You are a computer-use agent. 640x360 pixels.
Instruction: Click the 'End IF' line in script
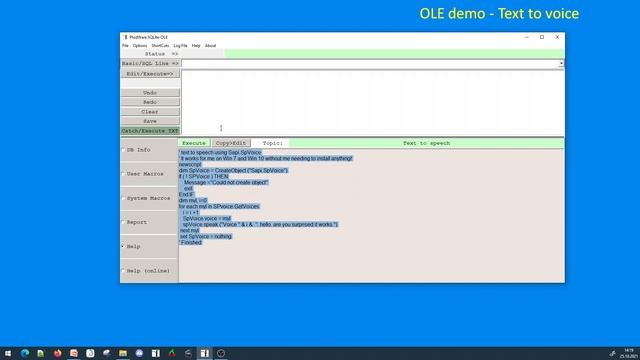pyautogui.click(x=187, y=194)
